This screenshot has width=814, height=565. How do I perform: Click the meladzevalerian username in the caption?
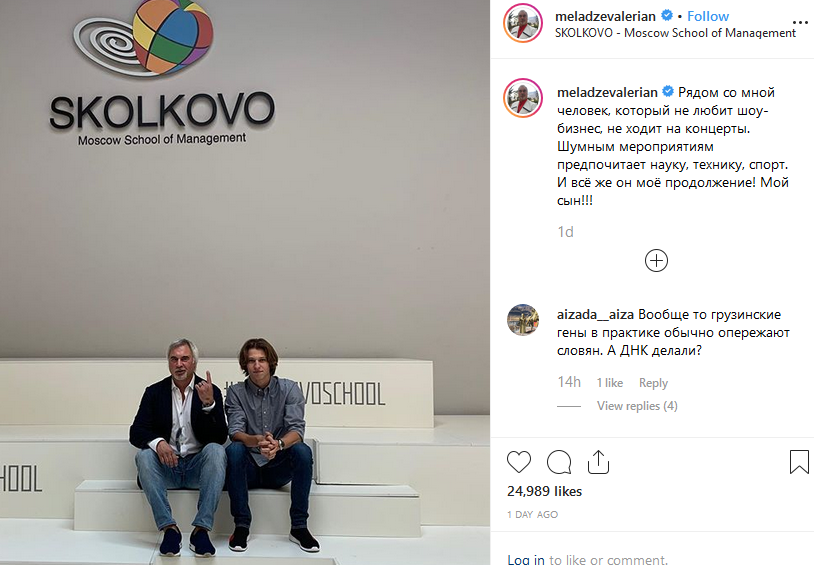point(607,92)
